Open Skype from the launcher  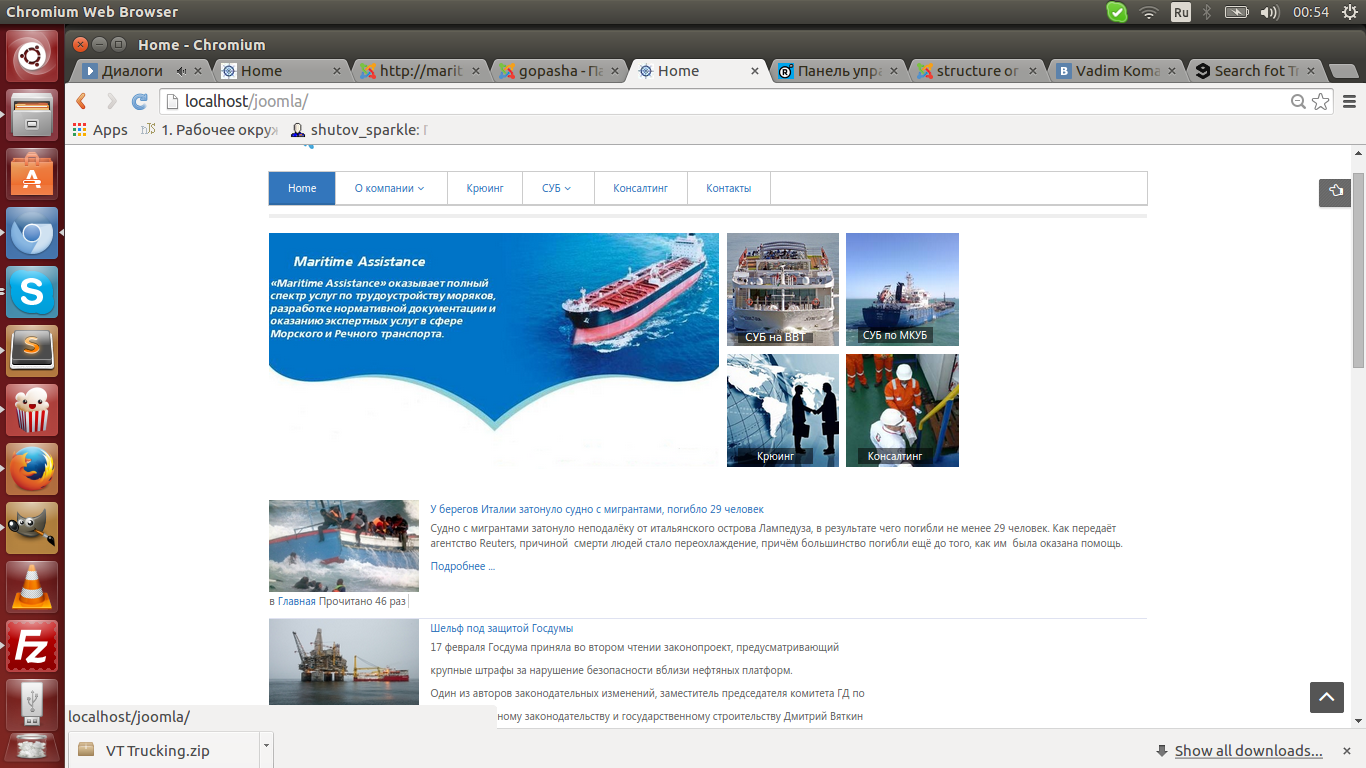coord(33,292)
